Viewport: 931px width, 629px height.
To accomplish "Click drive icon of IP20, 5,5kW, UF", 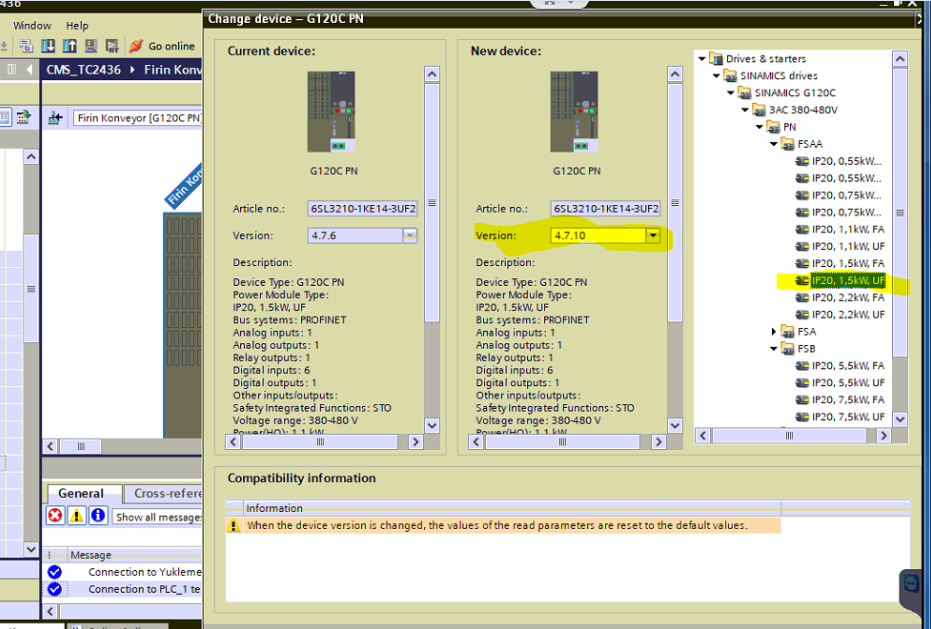I will (x=802, y=383).
